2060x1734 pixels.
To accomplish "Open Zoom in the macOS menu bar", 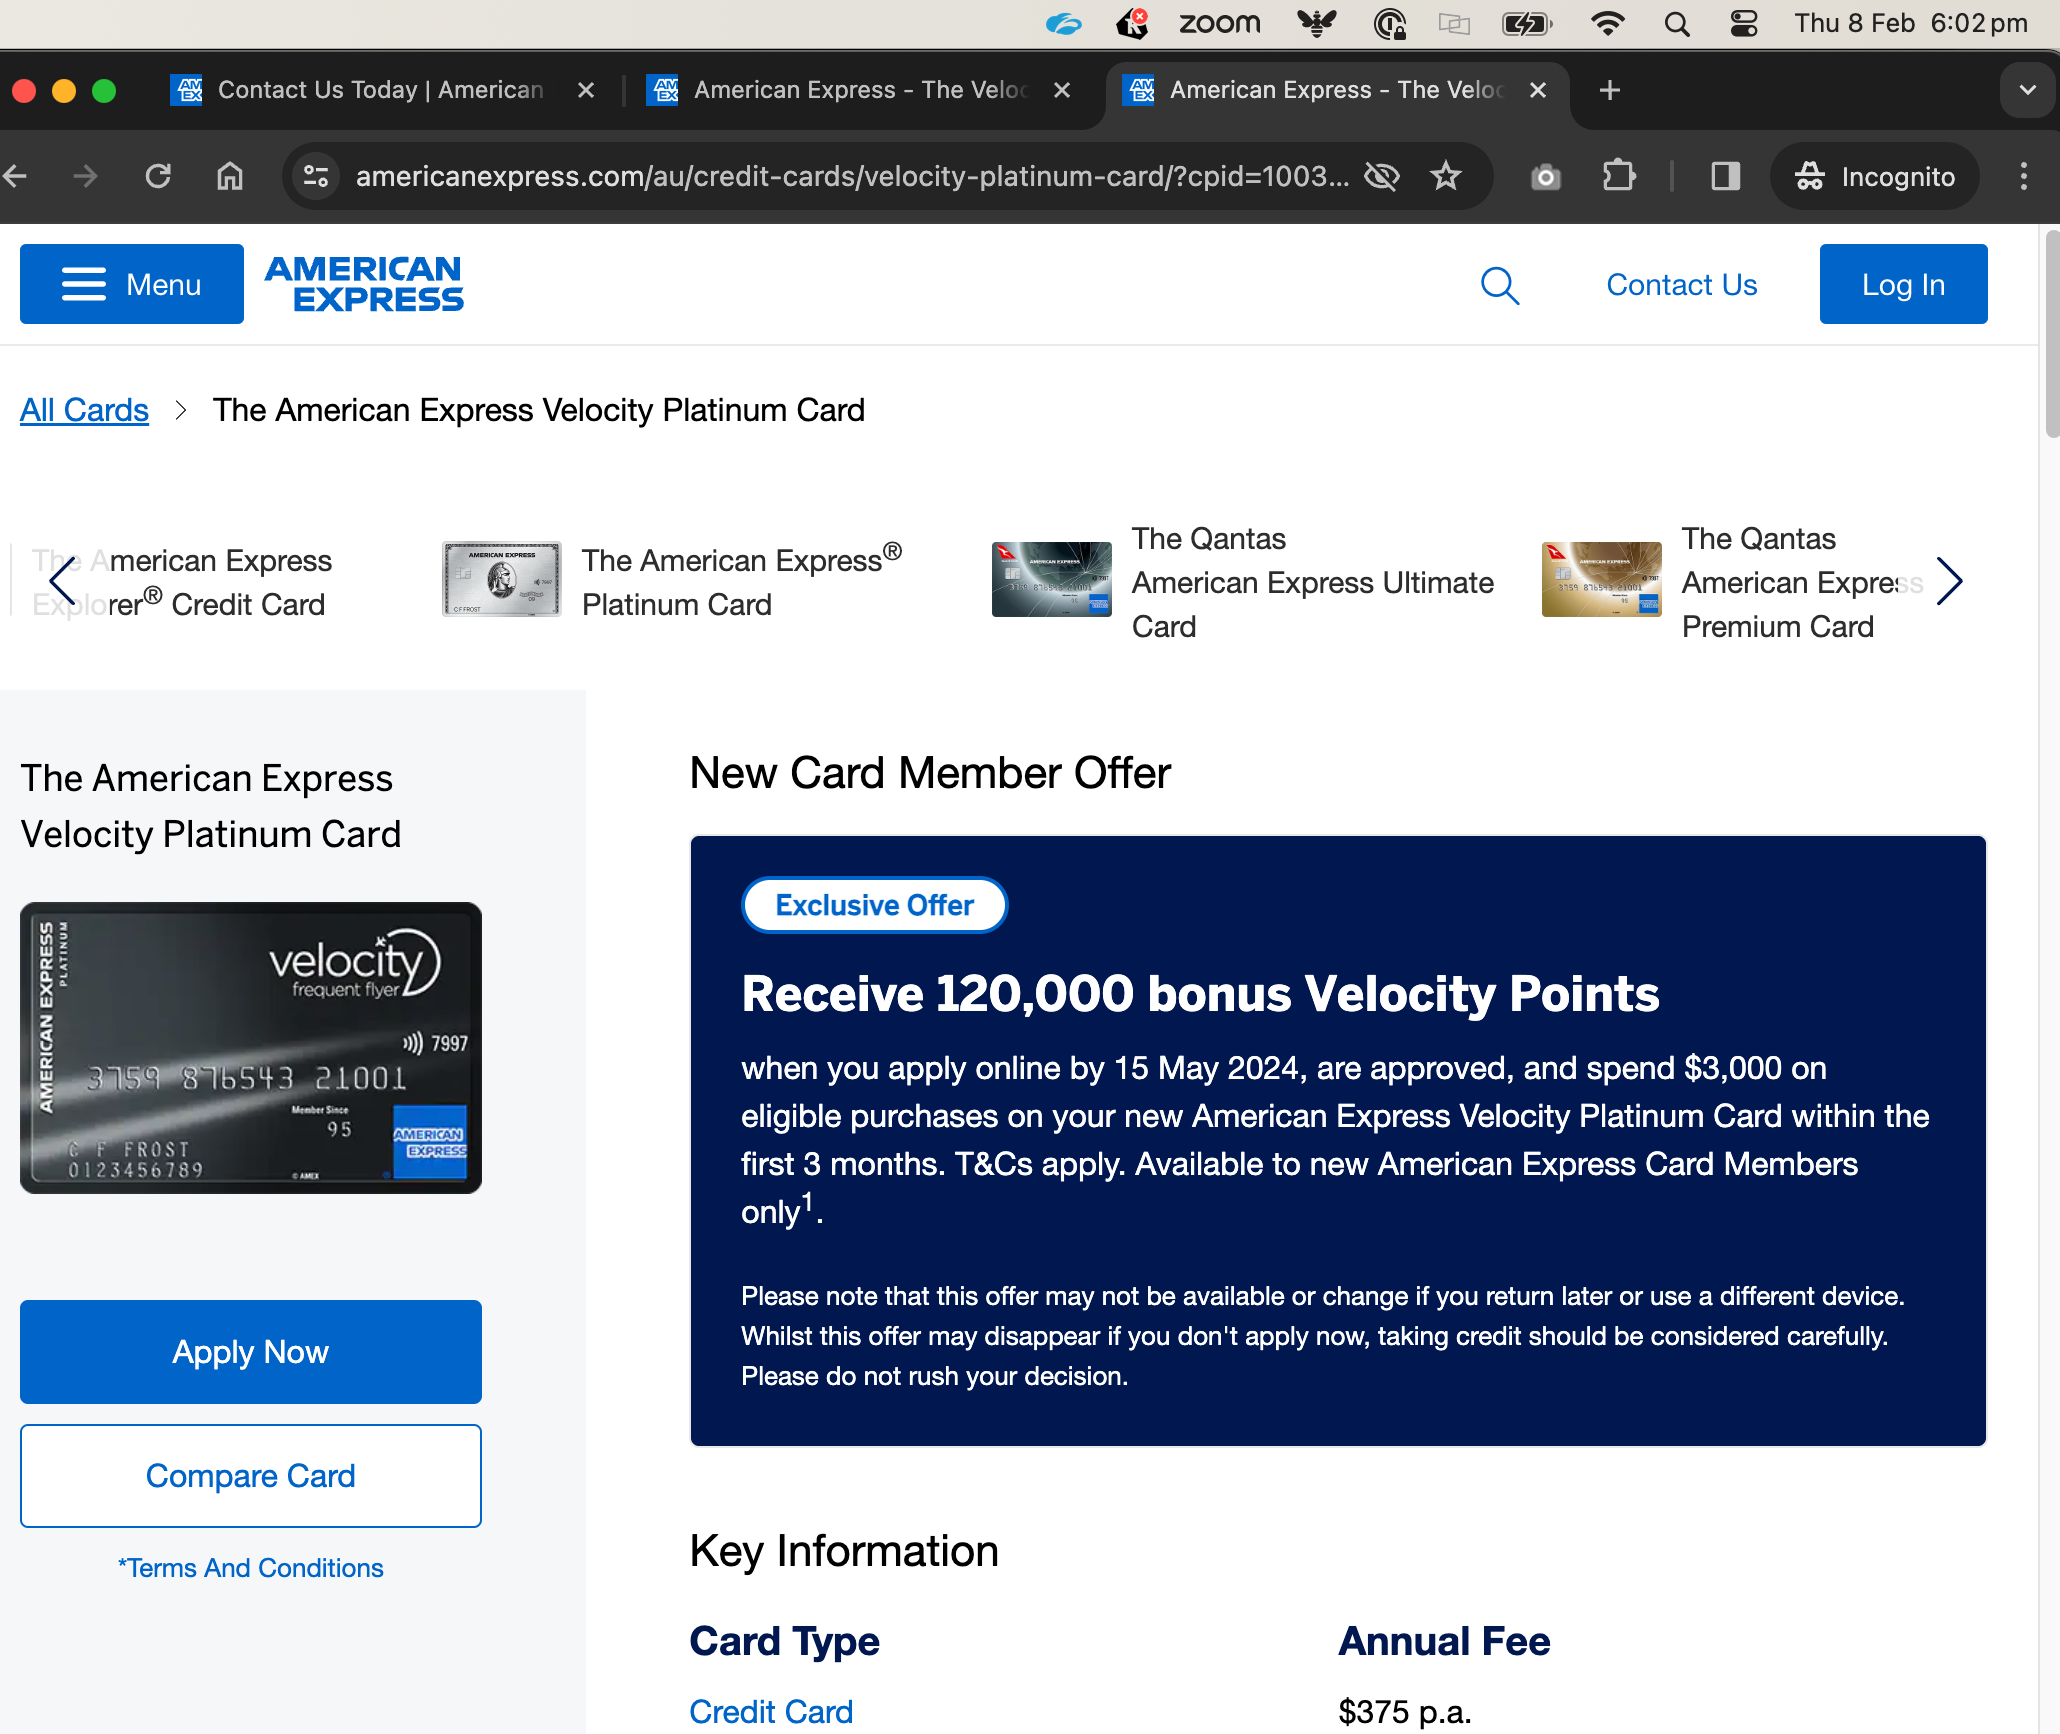I will click(1219, 23).
